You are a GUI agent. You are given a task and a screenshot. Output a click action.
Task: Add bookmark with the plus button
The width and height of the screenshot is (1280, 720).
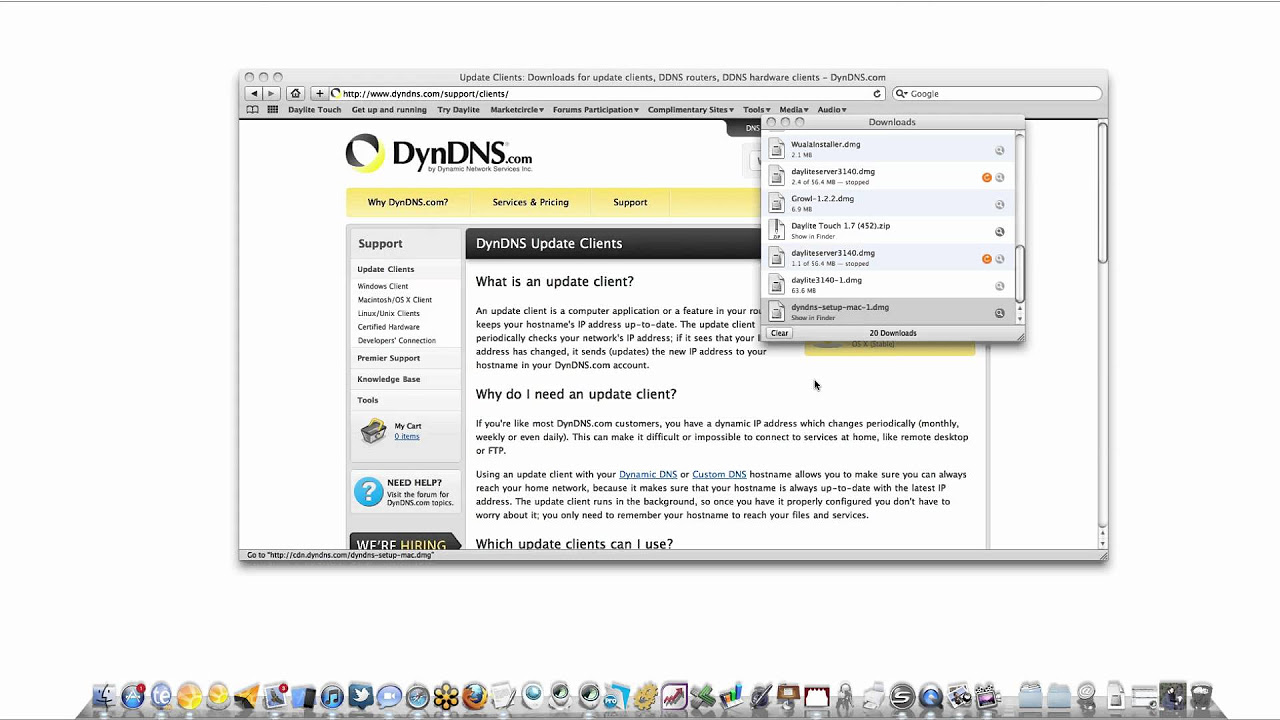(x=319, y=93)
